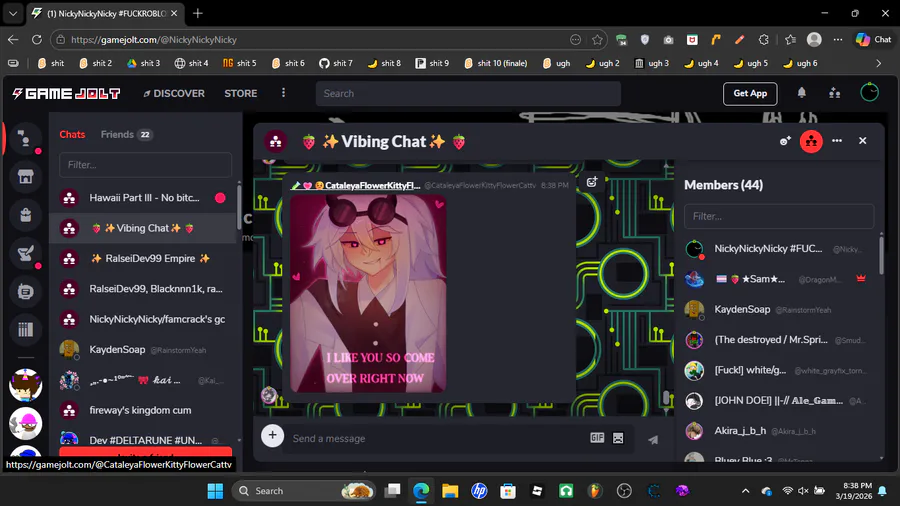Select member ★Sam★ with crown
The height and width of the screenshot is (506, 900).
tap(779, 279)
